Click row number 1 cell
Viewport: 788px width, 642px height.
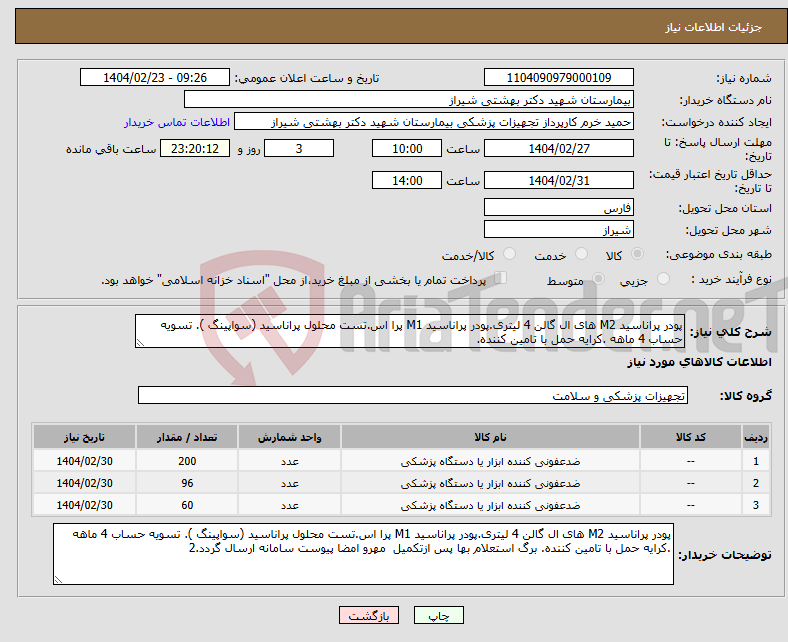point(755,461)
